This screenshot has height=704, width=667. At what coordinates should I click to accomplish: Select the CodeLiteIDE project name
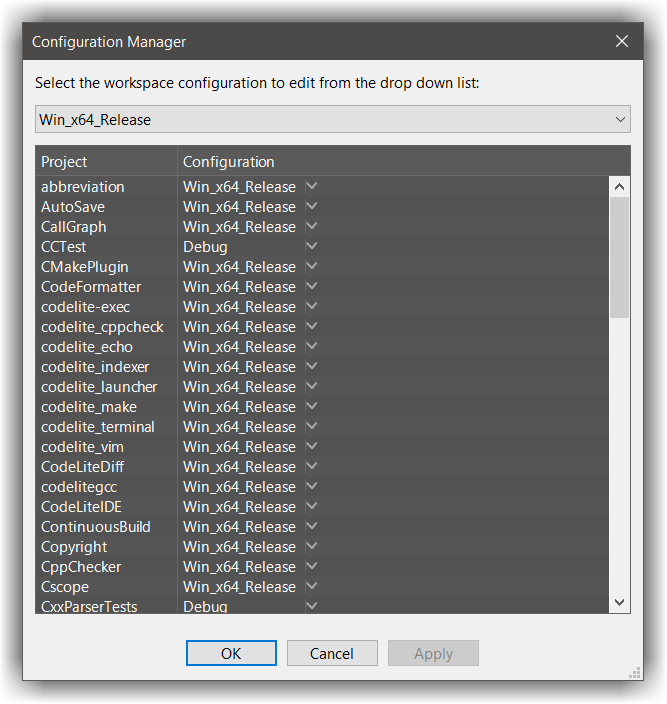[81, 506]
